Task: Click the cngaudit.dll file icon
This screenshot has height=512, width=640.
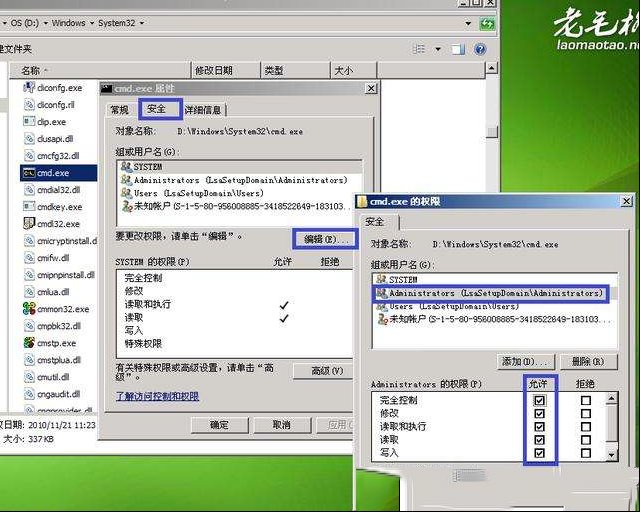Action: pyautogui.click(x=29, y=394)
